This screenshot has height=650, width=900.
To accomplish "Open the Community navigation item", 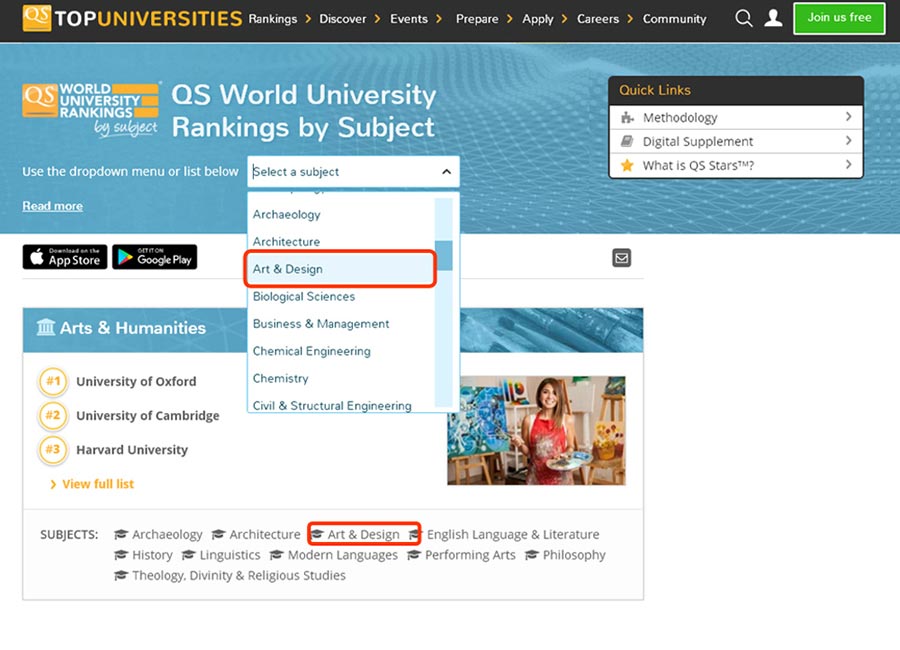I will (x=674, y=19).
